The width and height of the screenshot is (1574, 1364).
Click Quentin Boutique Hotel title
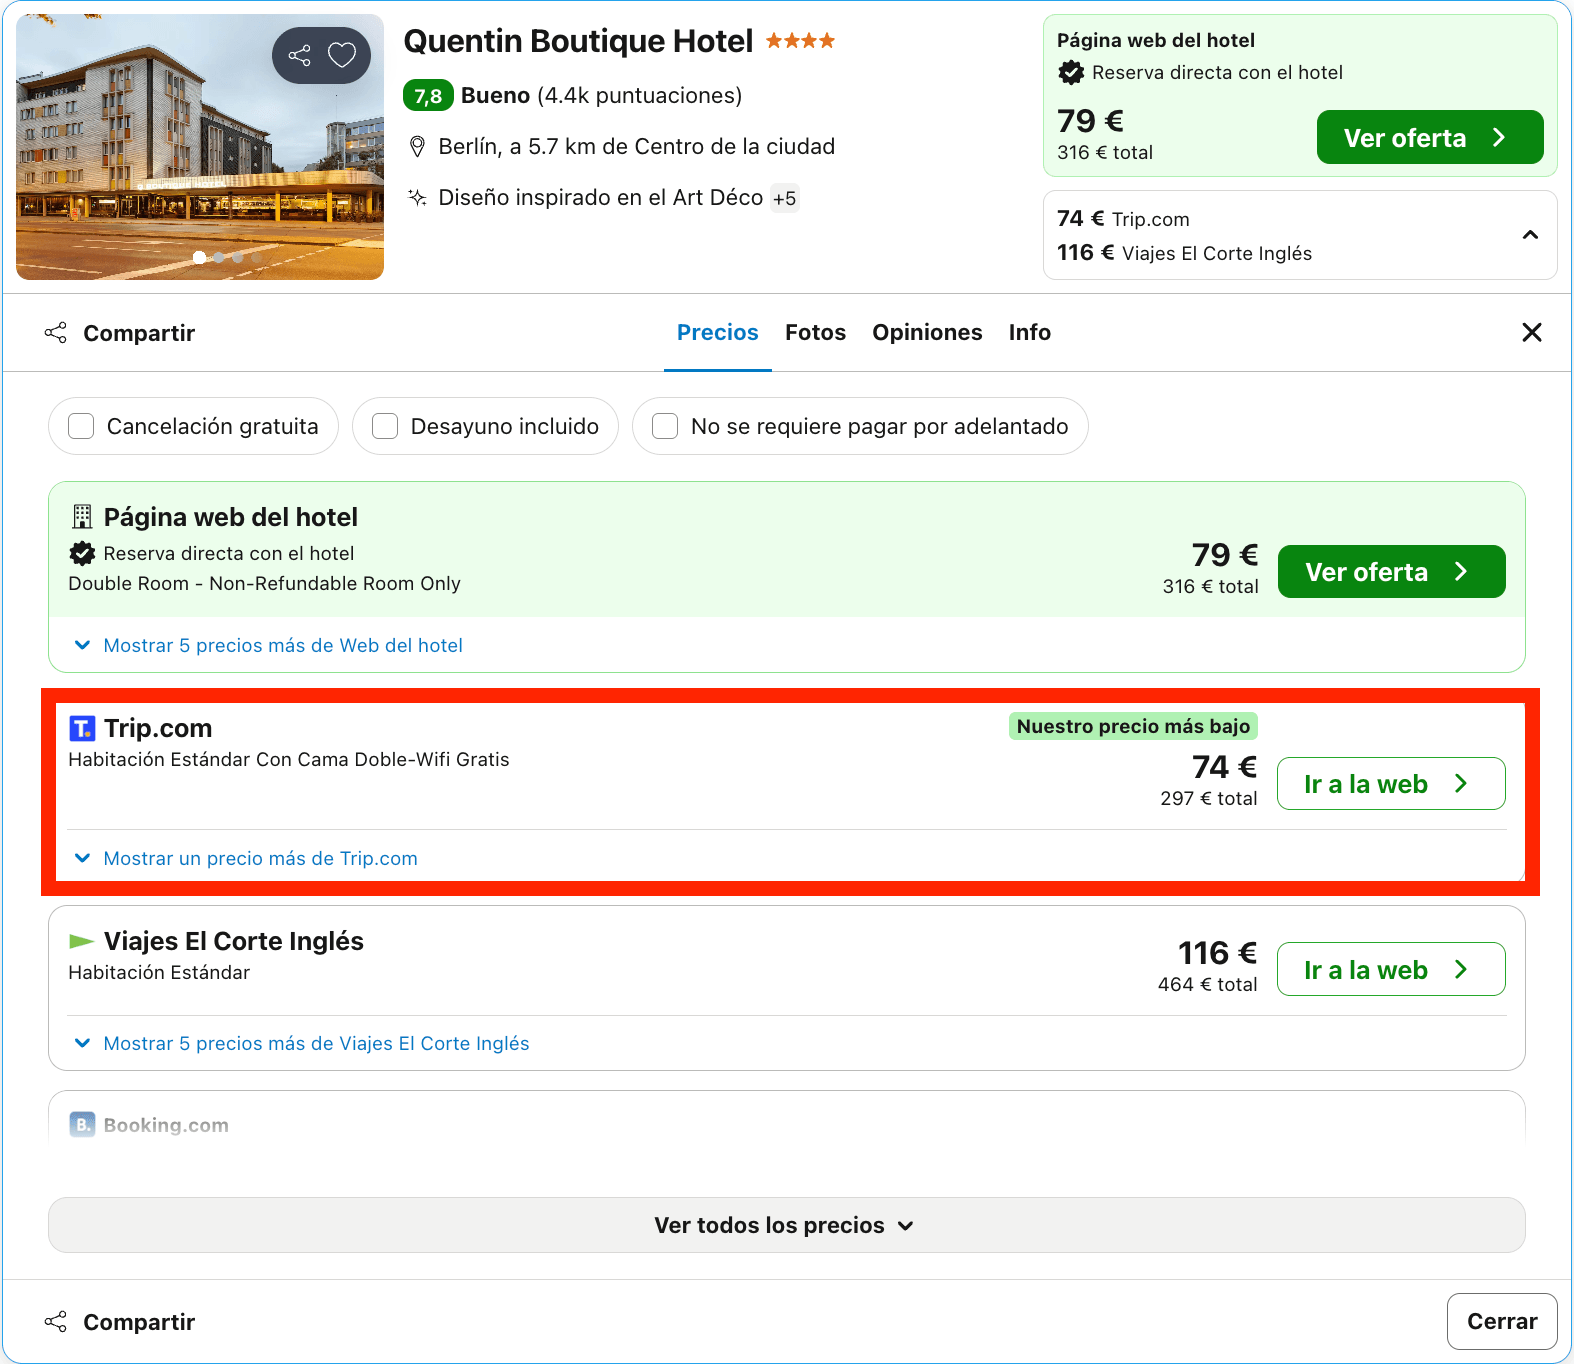578,41
